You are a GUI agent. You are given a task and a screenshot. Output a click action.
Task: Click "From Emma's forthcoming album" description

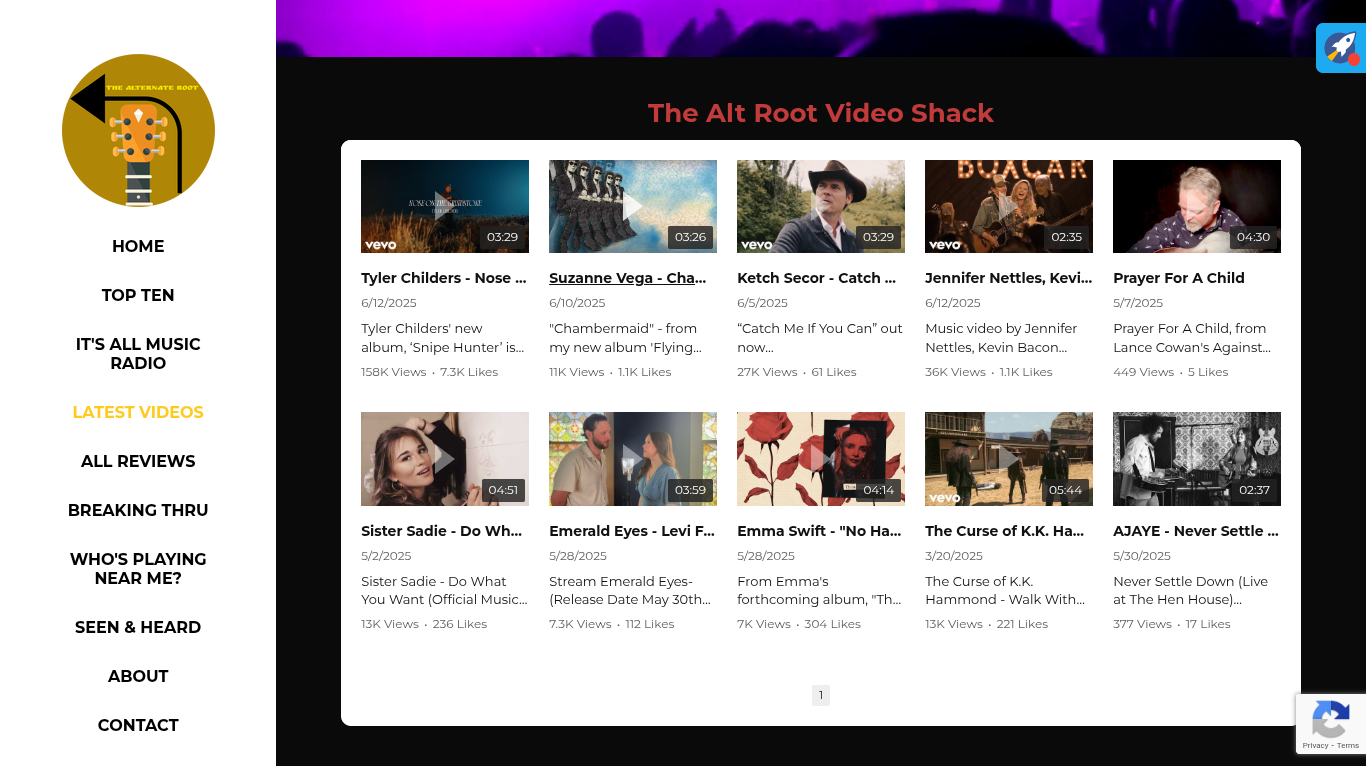819,590
